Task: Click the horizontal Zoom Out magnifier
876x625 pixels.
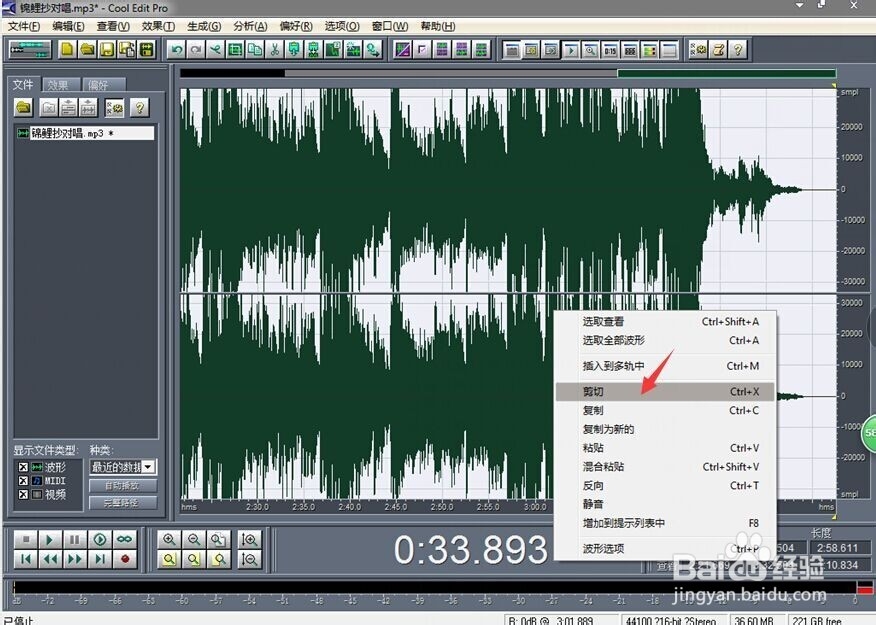Action: pyautogui.click(x=194, y=540)
